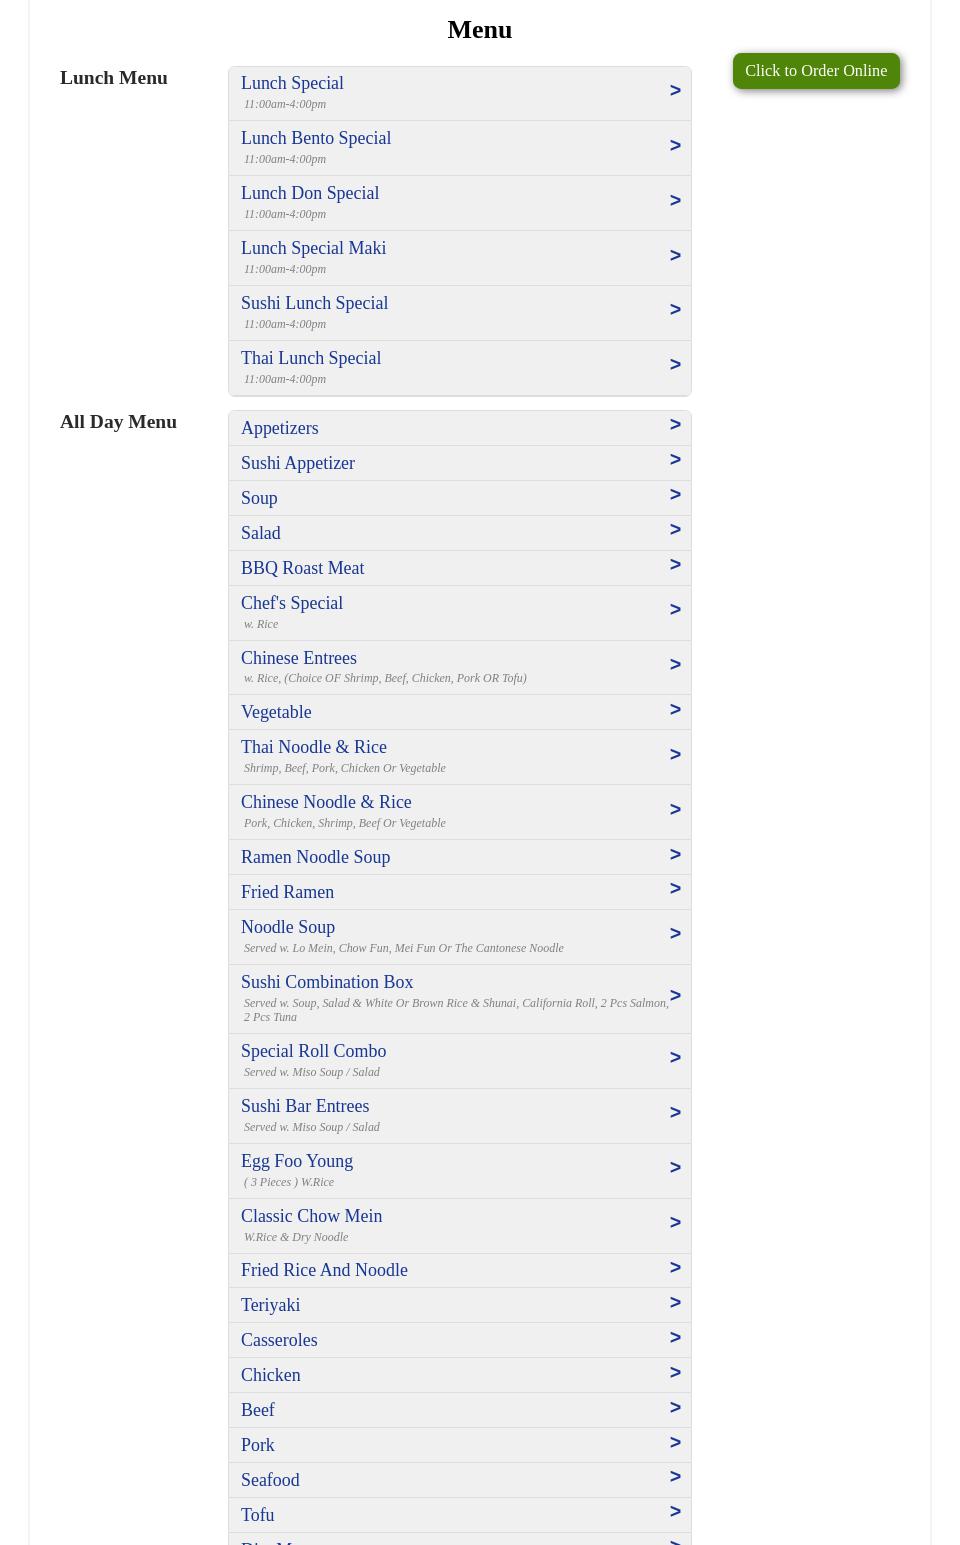
Task: Expand the Seafood category arrow
Action: point(675,1477)
